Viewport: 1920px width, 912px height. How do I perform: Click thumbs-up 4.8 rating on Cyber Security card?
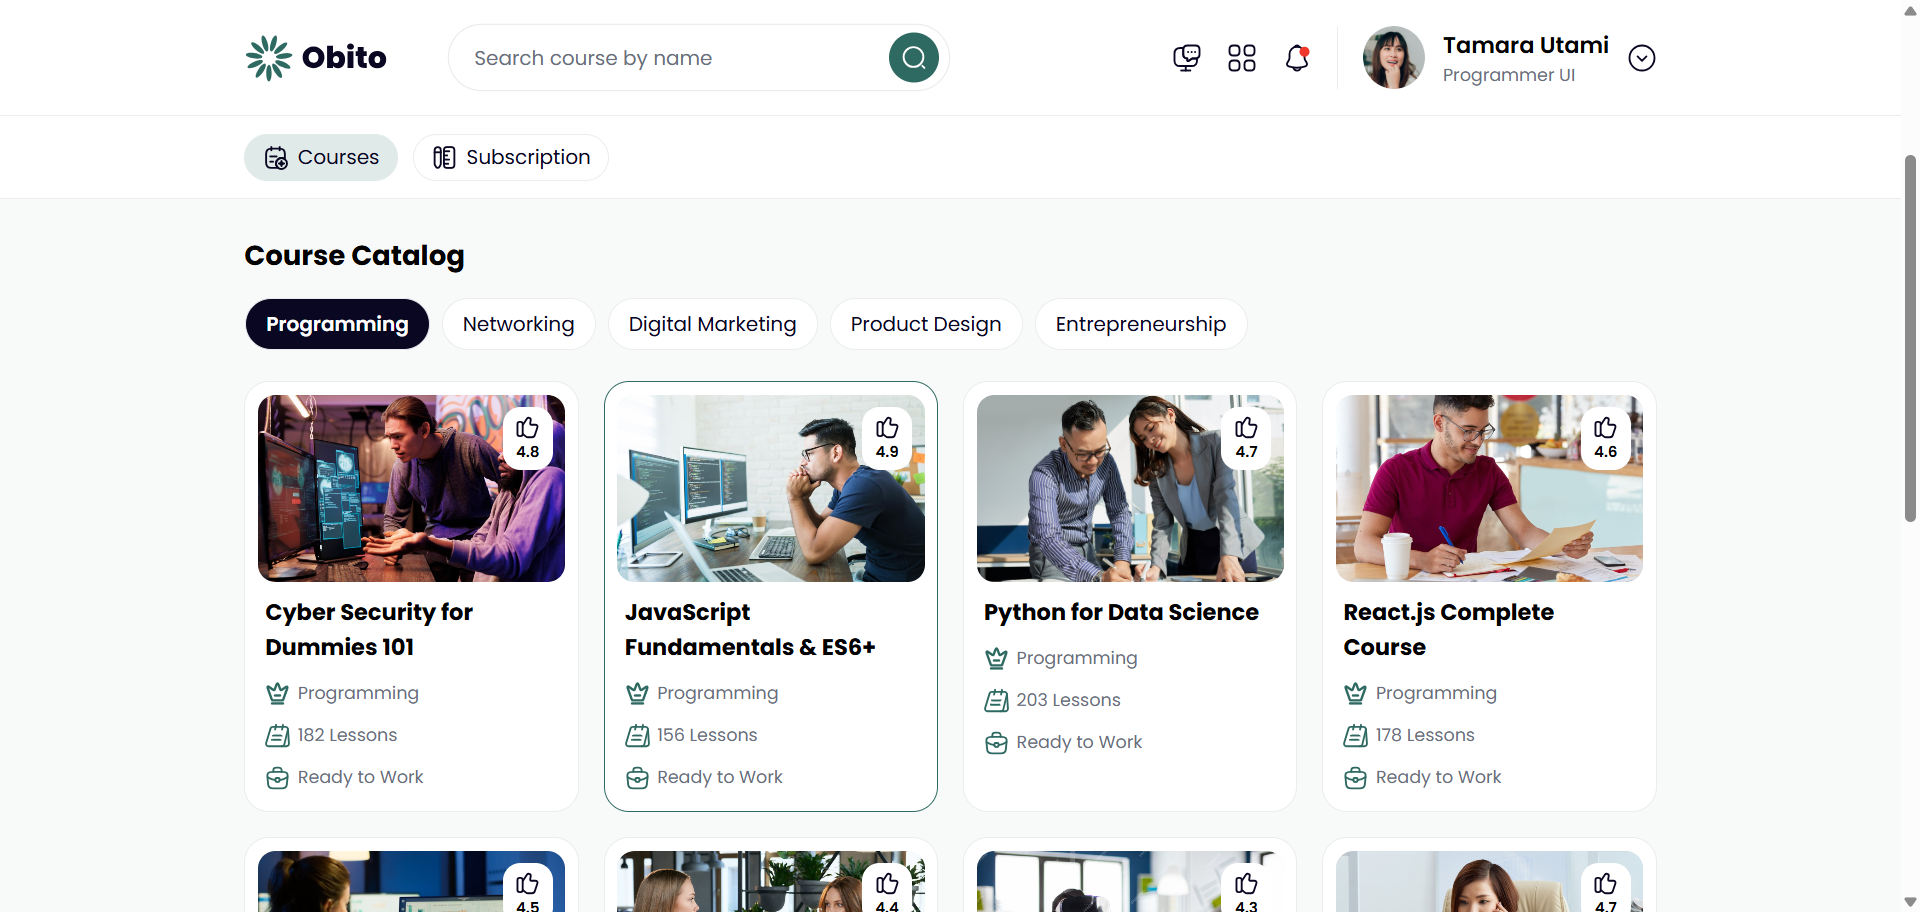pos(528,438)
